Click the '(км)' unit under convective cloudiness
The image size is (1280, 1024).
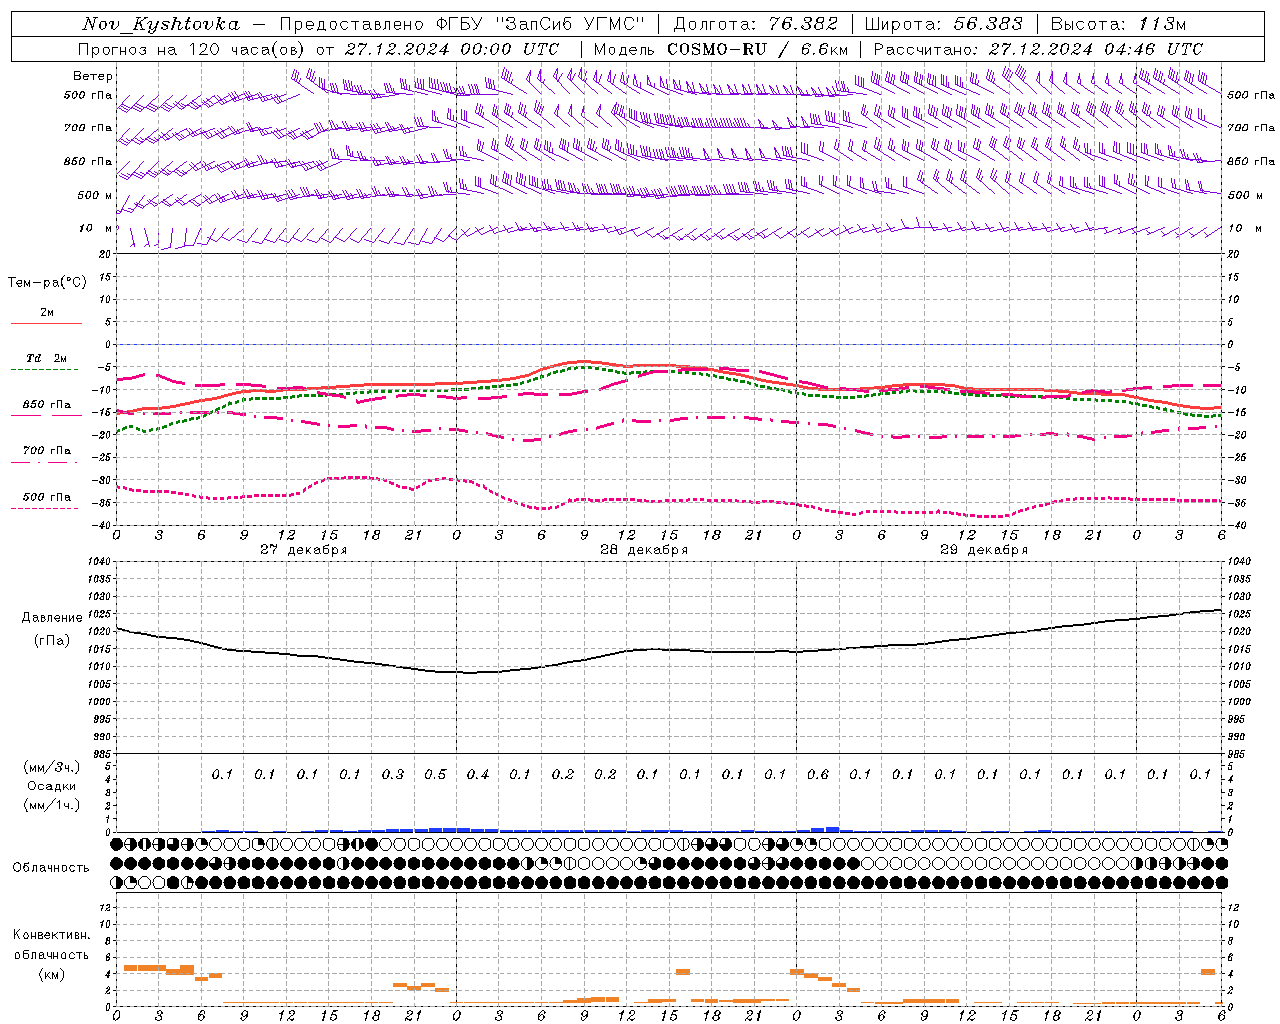pos(51,974)
